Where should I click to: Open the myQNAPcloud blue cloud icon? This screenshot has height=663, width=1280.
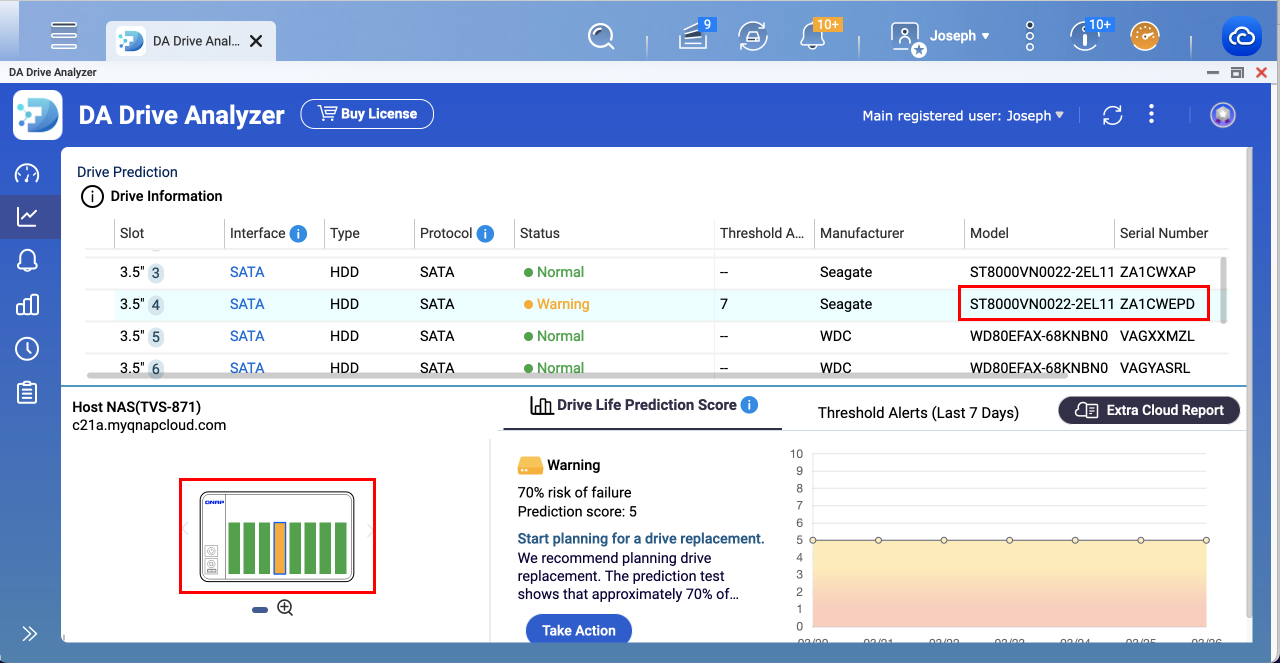pos(1241,36)
